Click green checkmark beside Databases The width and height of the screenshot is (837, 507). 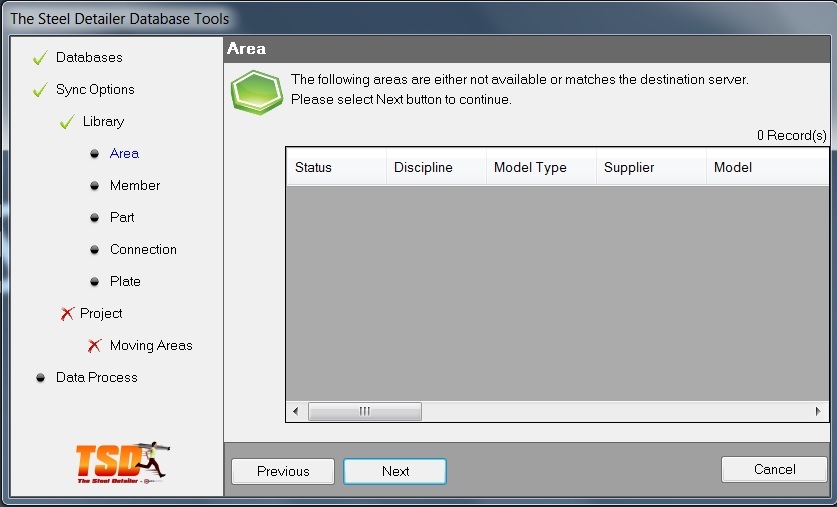pyautogui.click(x=40, y=58)
